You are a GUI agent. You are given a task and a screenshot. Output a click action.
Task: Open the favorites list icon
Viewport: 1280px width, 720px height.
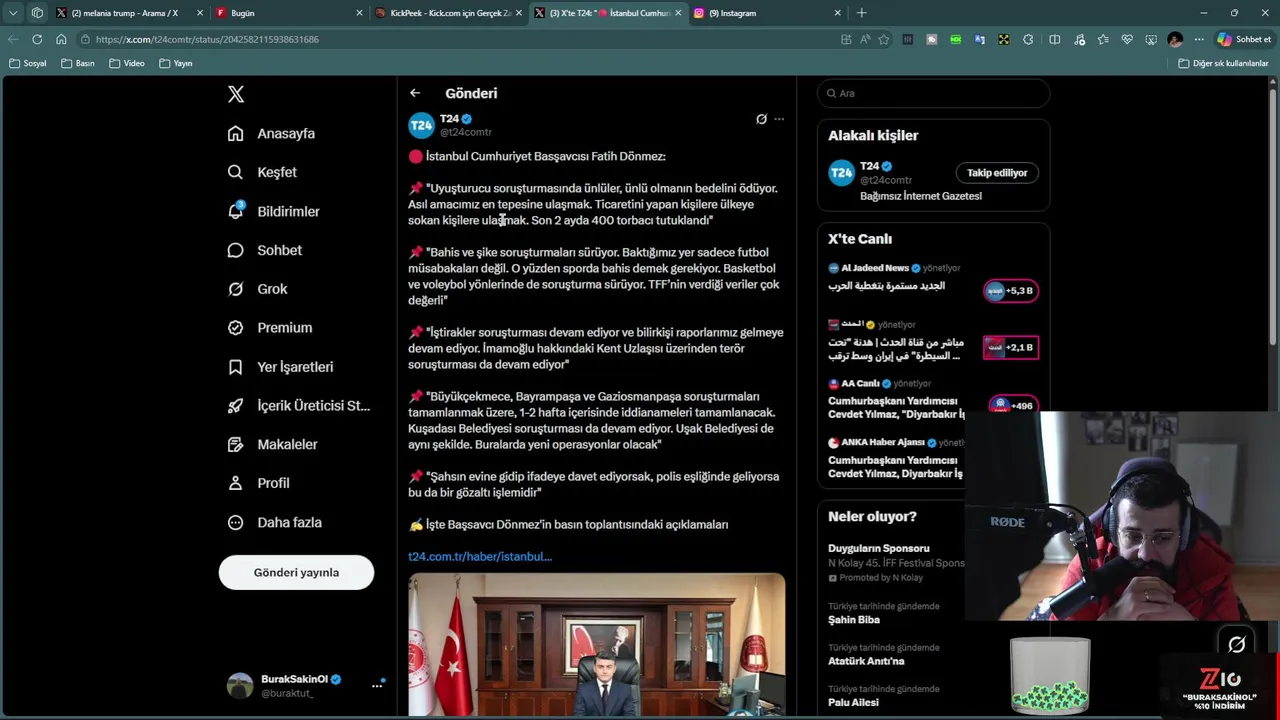pos(1103,39)
